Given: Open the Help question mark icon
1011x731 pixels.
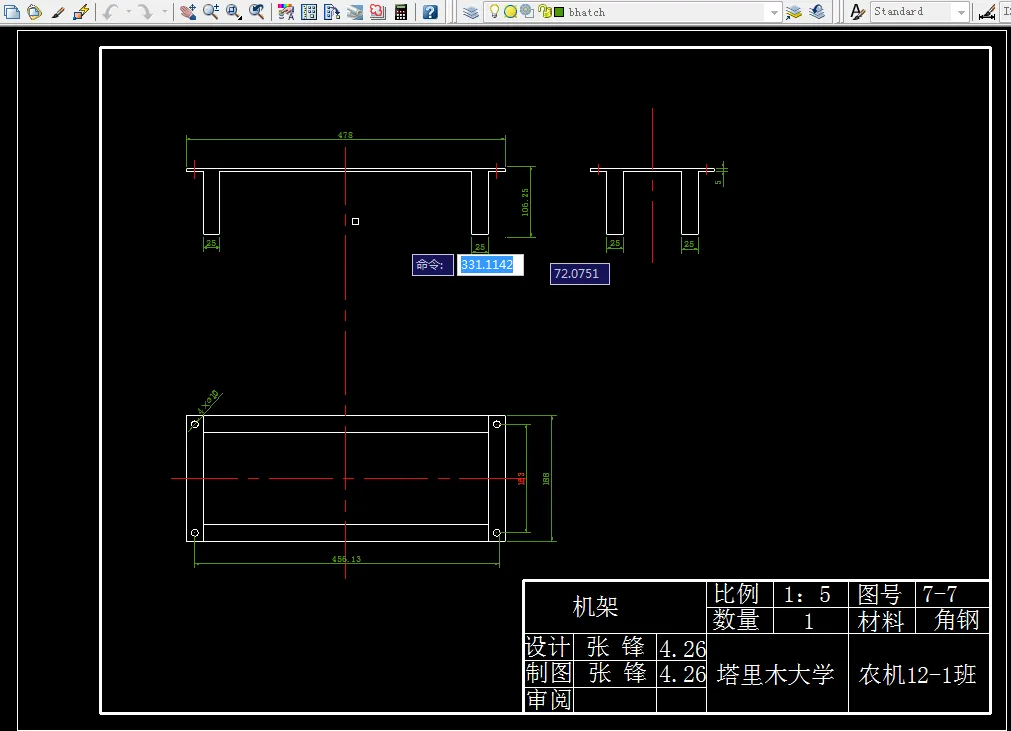Looking at the screenshot, I should click(430, 12).
